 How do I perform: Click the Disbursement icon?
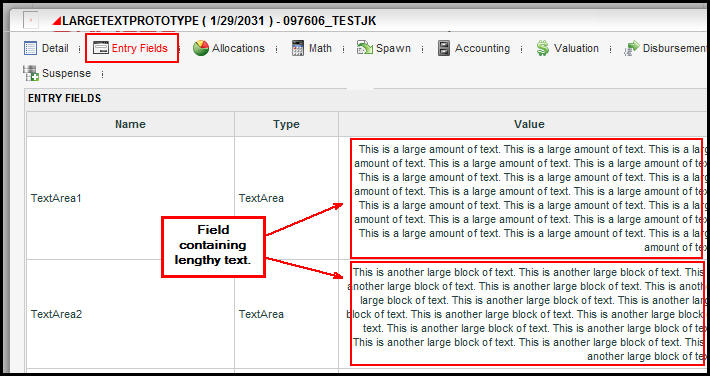click(x=632, y=48)
